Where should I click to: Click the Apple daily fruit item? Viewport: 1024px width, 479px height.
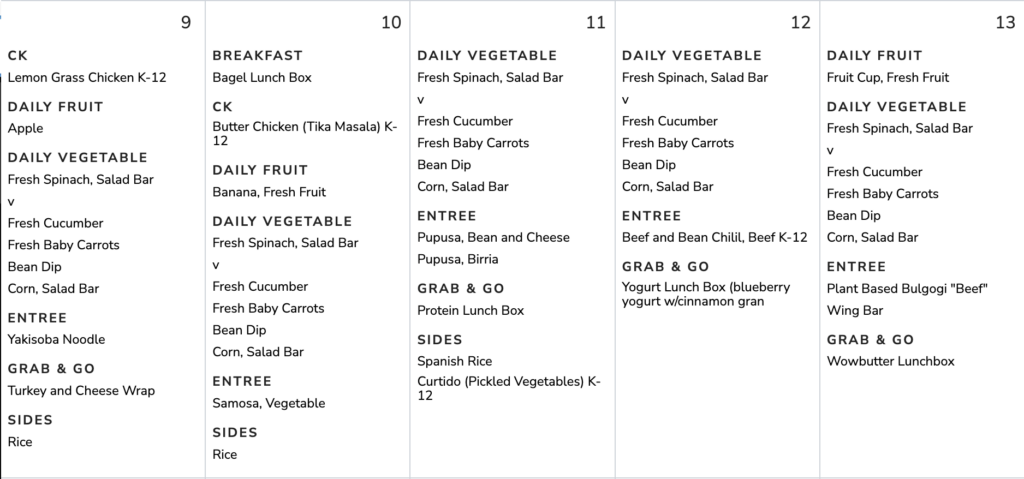25,129
